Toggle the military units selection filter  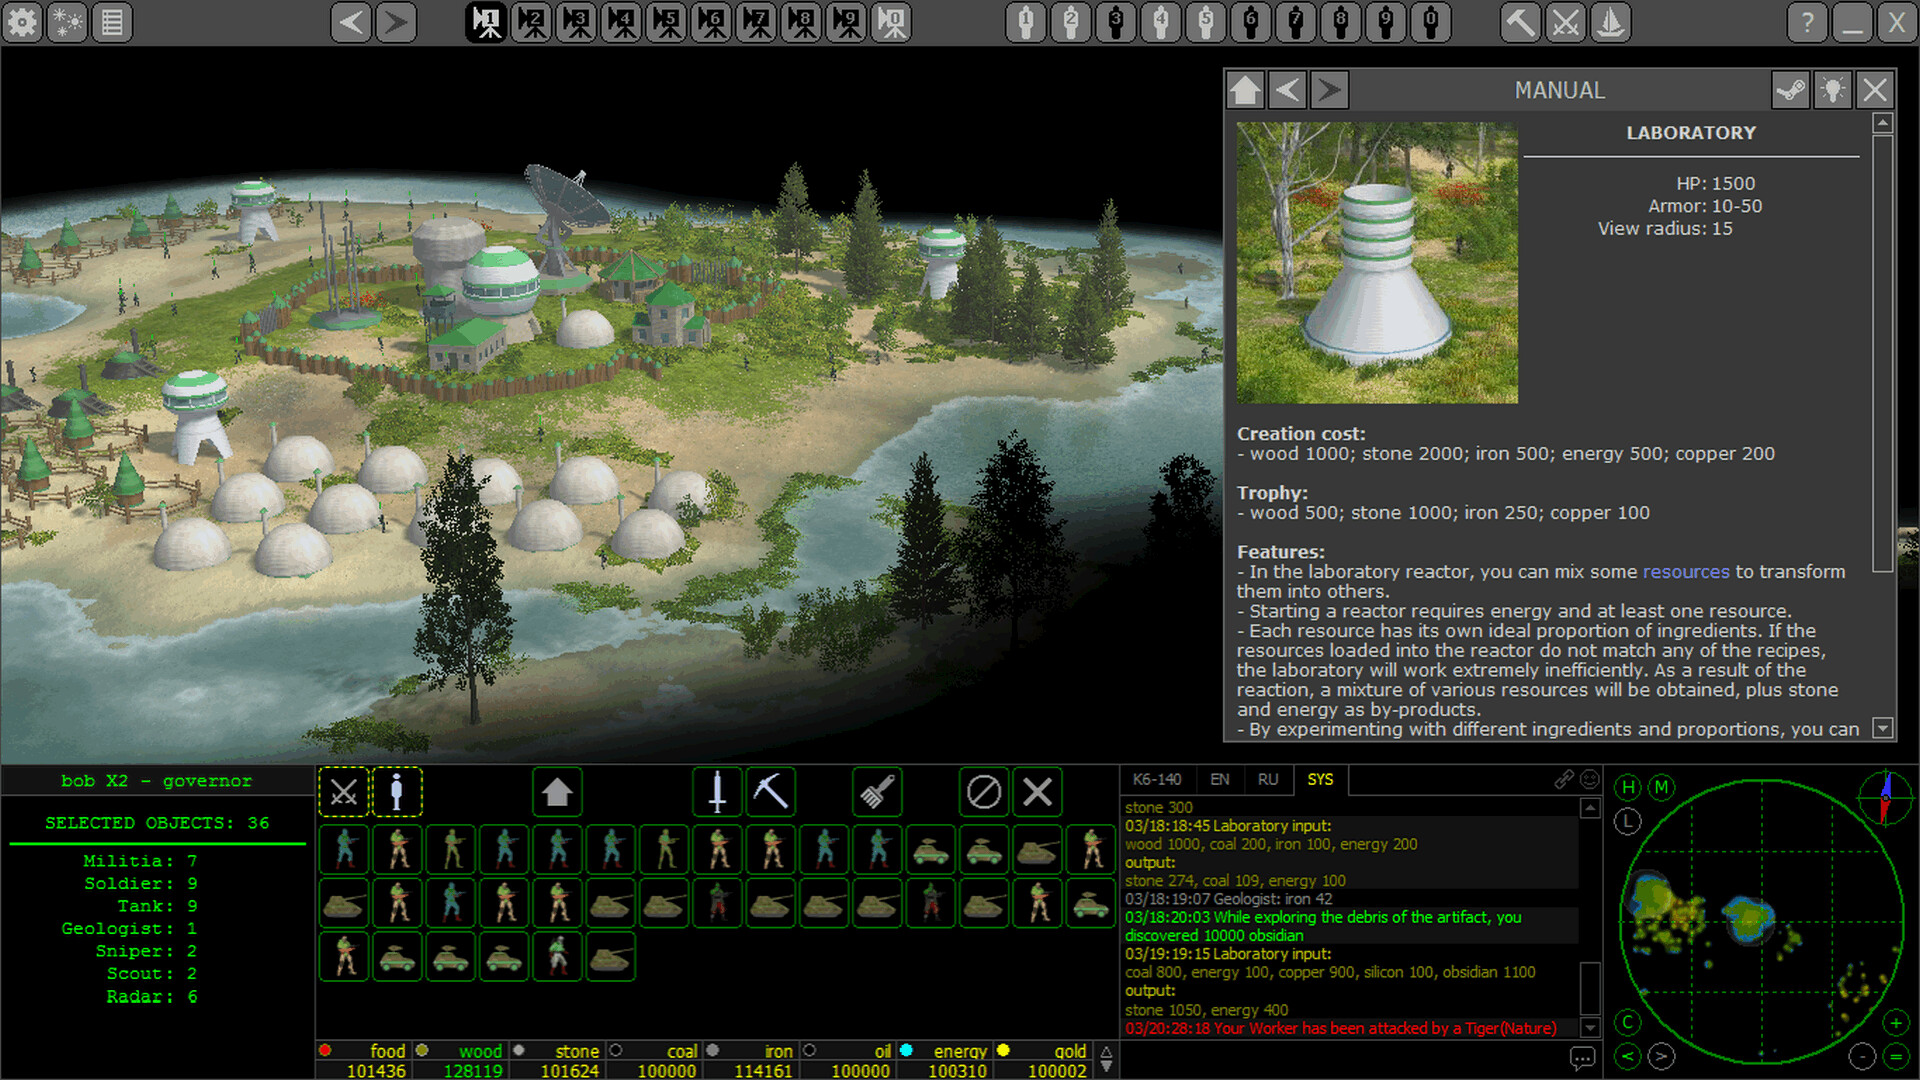(344, 791)
